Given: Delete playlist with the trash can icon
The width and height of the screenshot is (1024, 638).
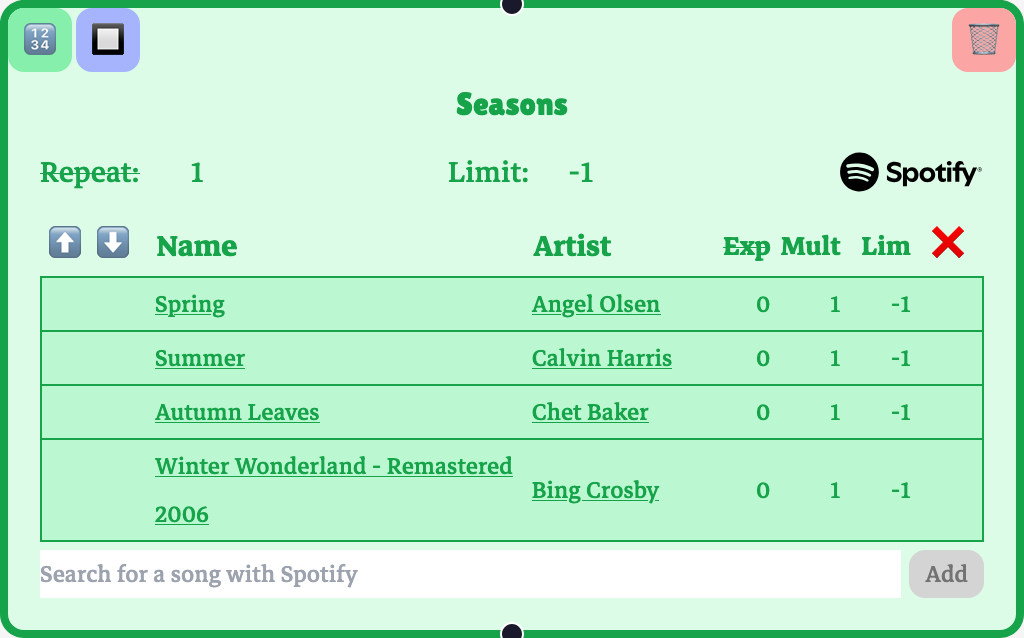Looking at the screenshot, I should [x=984, y=40].
